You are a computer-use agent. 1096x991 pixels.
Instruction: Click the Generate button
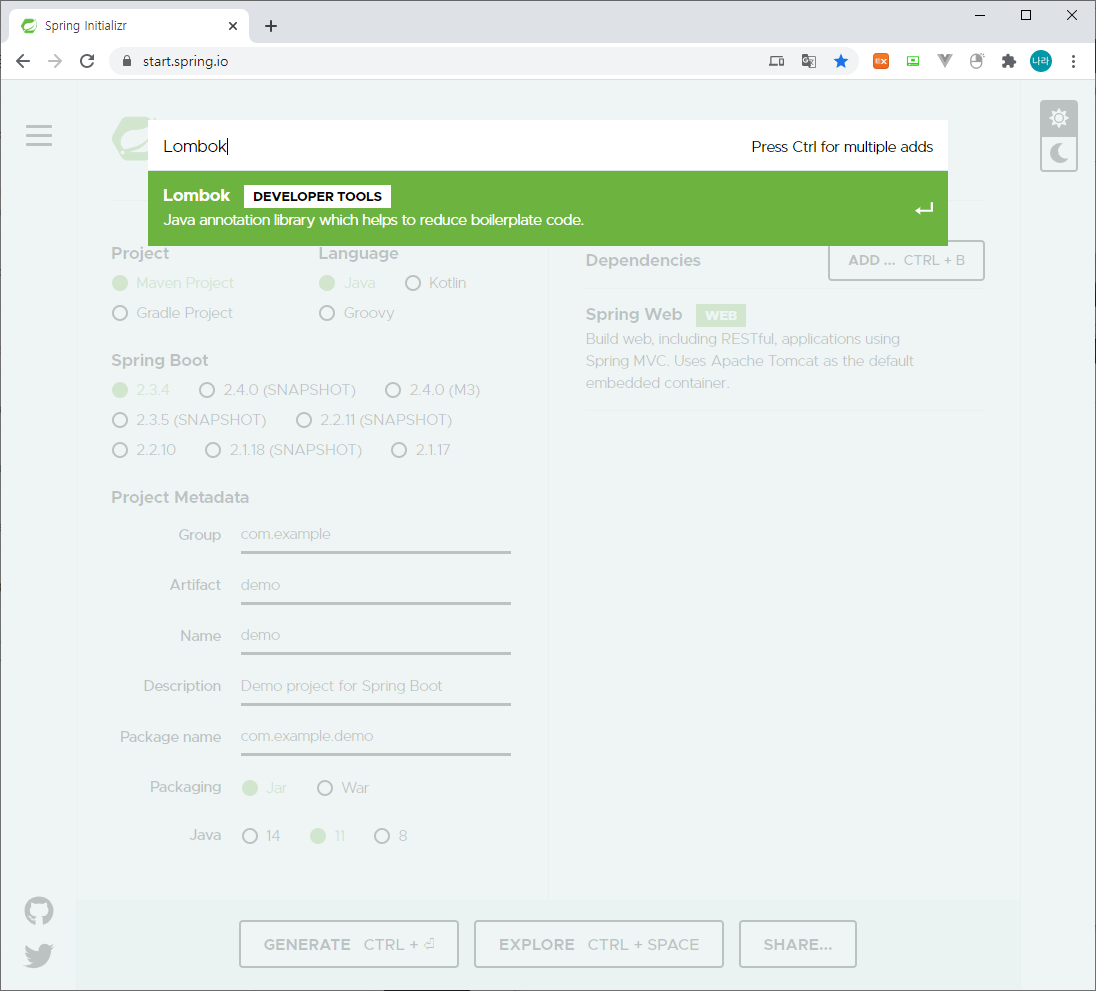(349, 944)
